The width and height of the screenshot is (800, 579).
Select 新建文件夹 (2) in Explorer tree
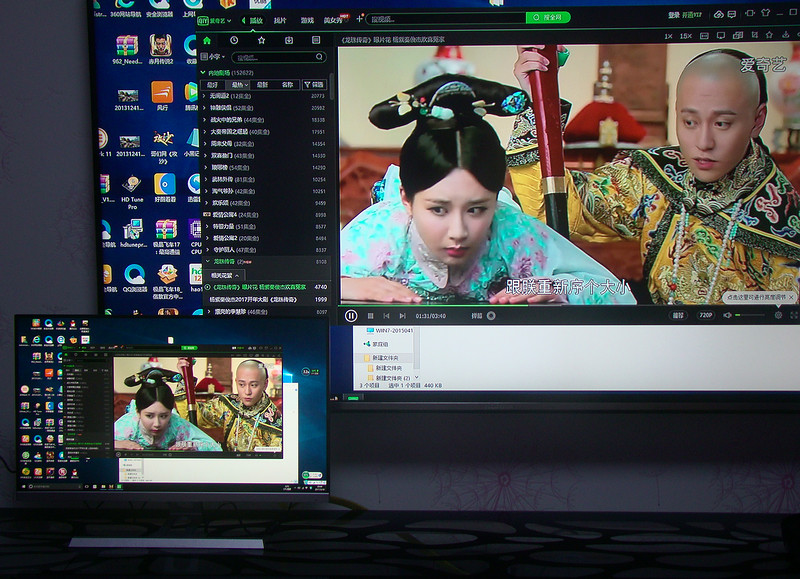(x=388, y=378)
